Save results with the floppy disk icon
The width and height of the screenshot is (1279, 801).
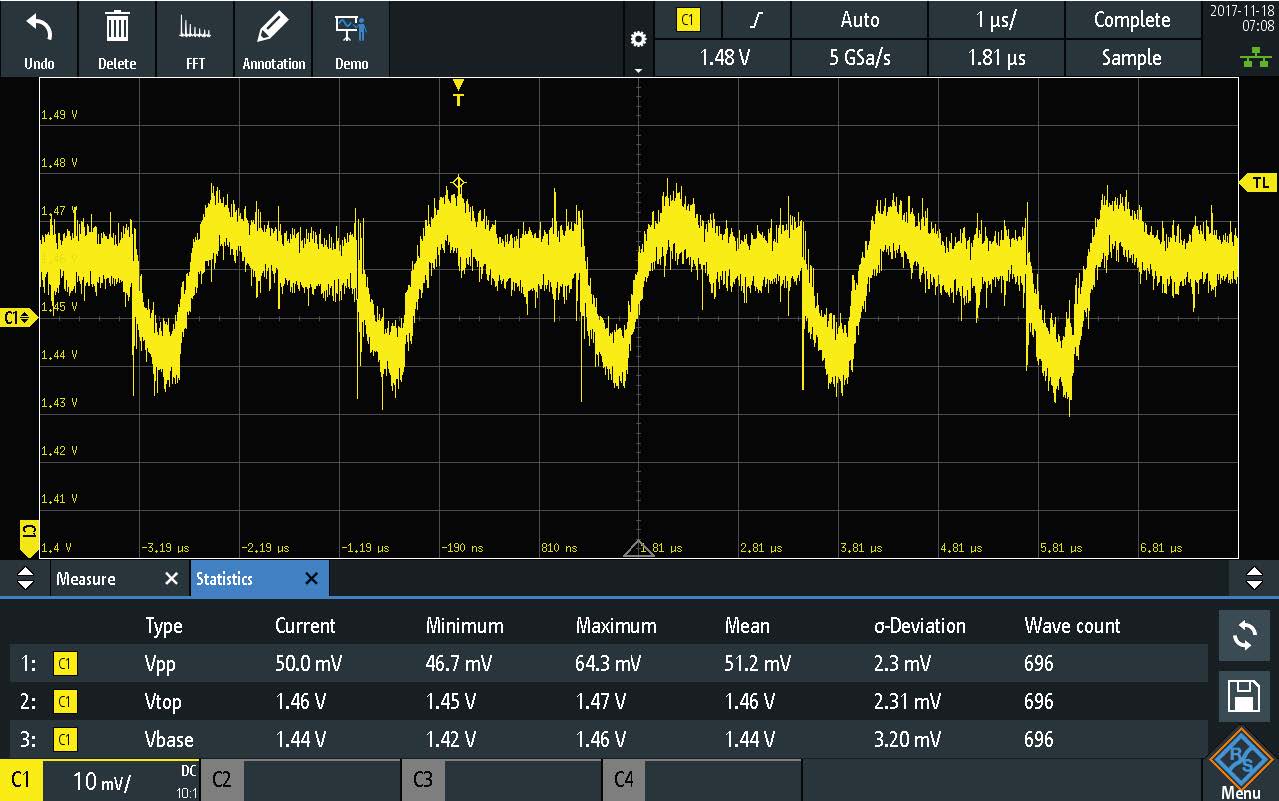pos(1244,698)
